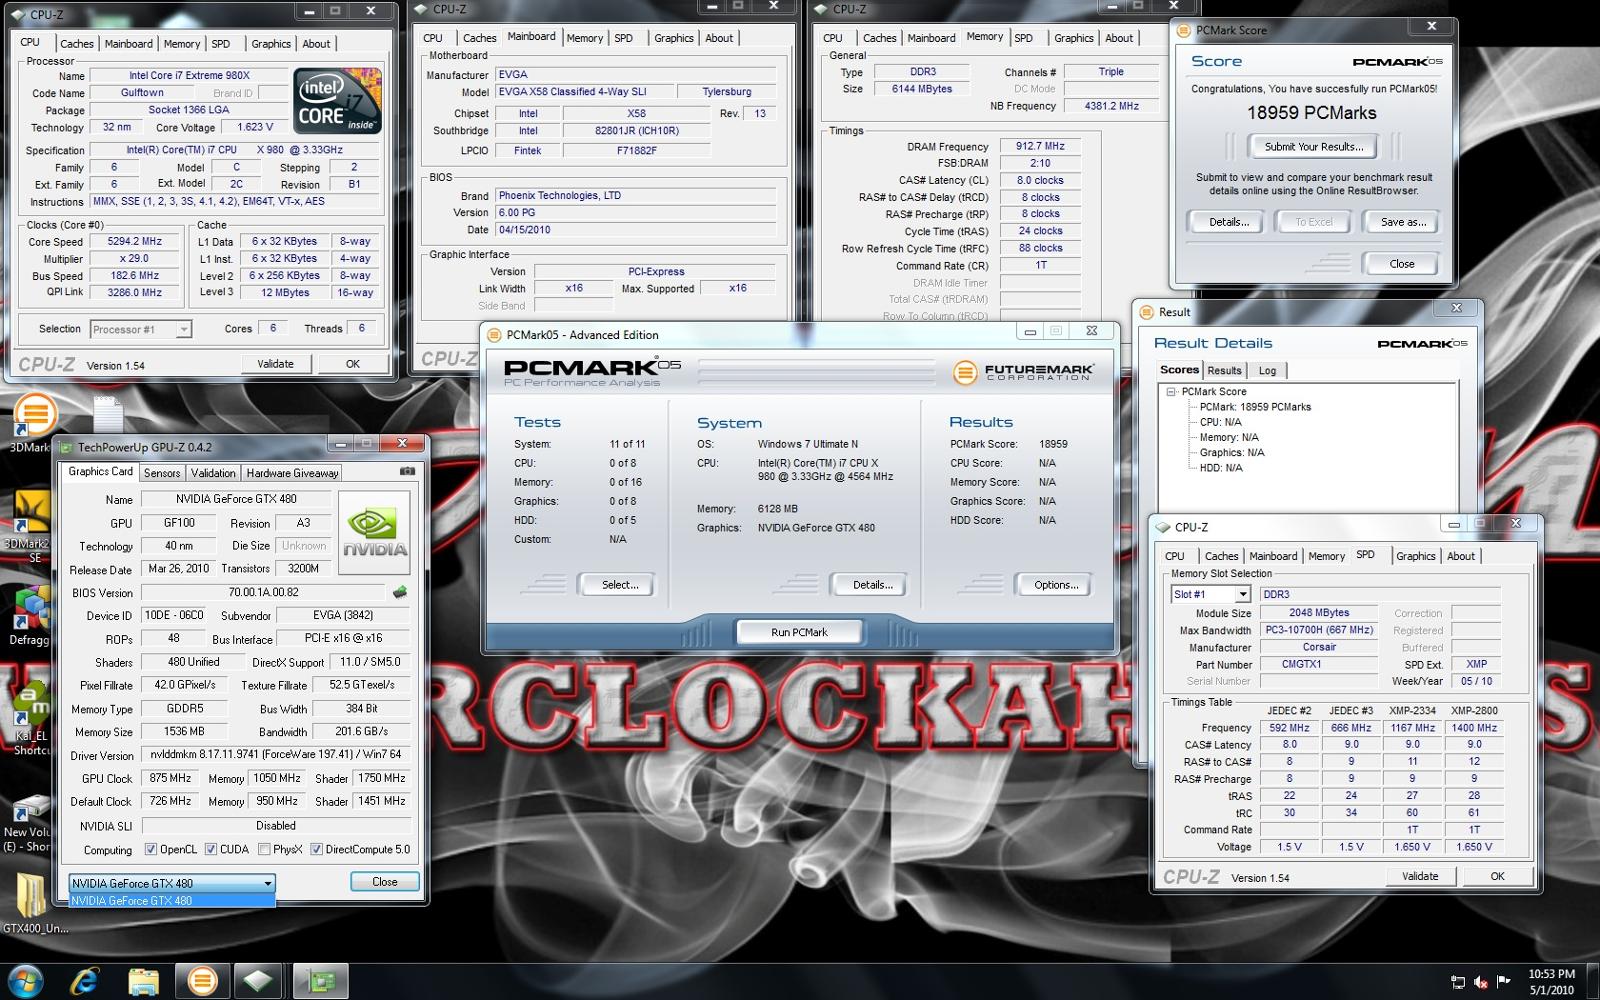1600x1000 pixels.
Task: Switch to the Sensors tab in GPU-Z
Action: [x=162, y=473]
